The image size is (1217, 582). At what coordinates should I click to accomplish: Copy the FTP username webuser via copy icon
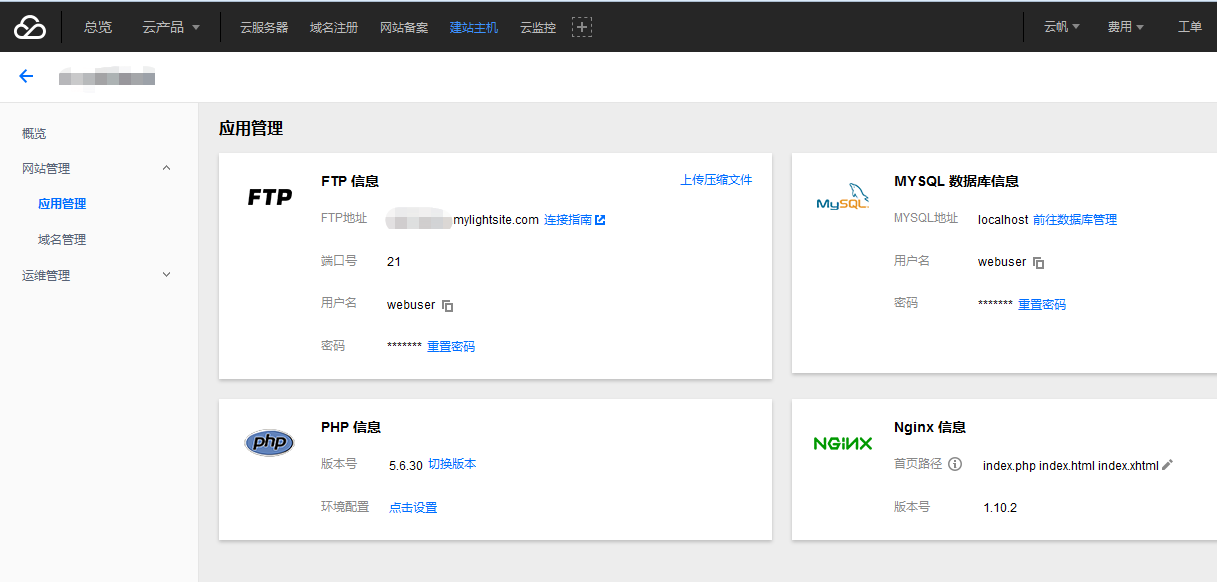(x=448, y=306)
